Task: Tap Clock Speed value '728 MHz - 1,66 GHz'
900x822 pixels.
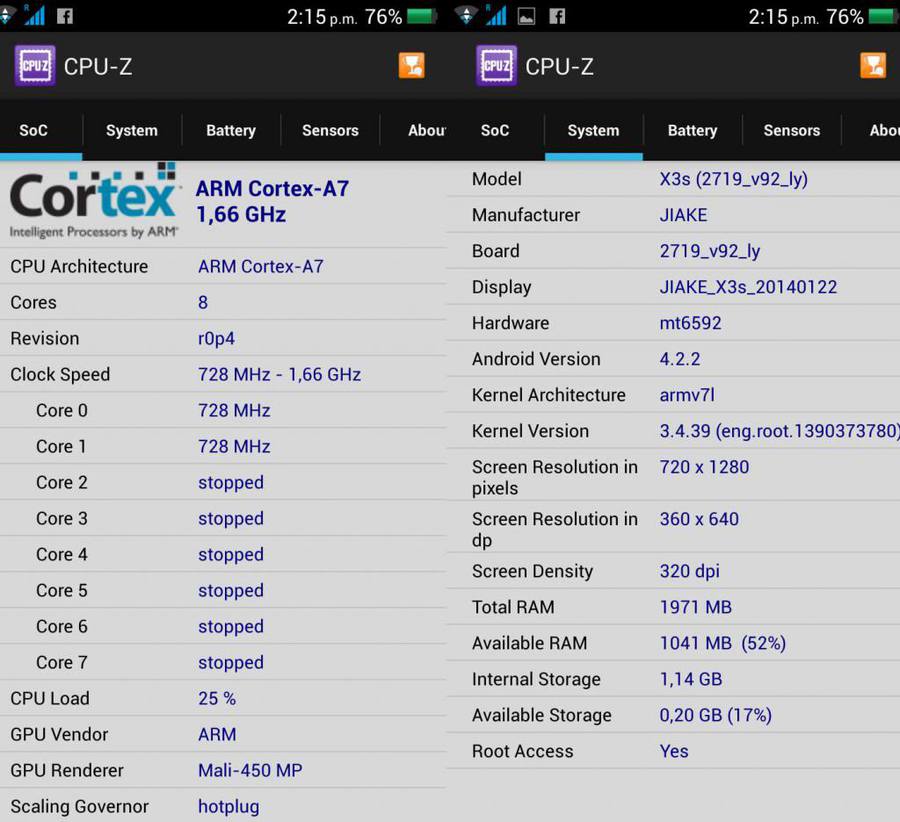Action: coord(280,375)
